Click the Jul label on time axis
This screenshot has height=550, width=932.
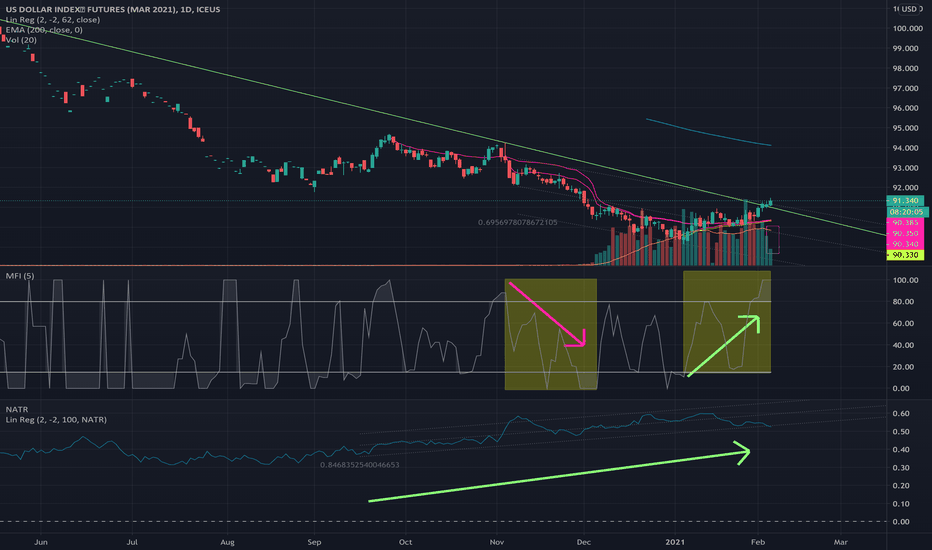132,542
